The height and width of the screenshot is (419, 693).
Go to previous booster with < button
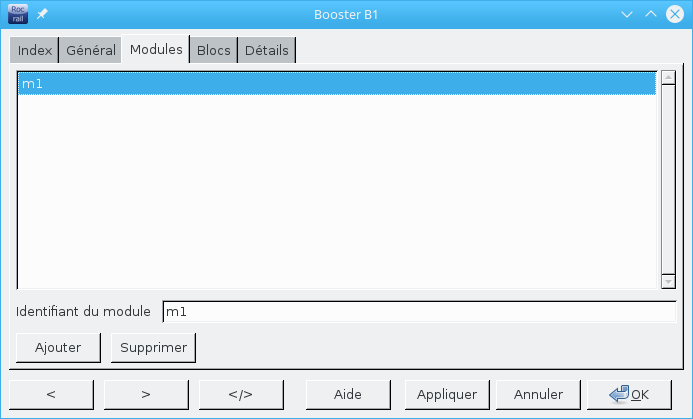[51, 394]
